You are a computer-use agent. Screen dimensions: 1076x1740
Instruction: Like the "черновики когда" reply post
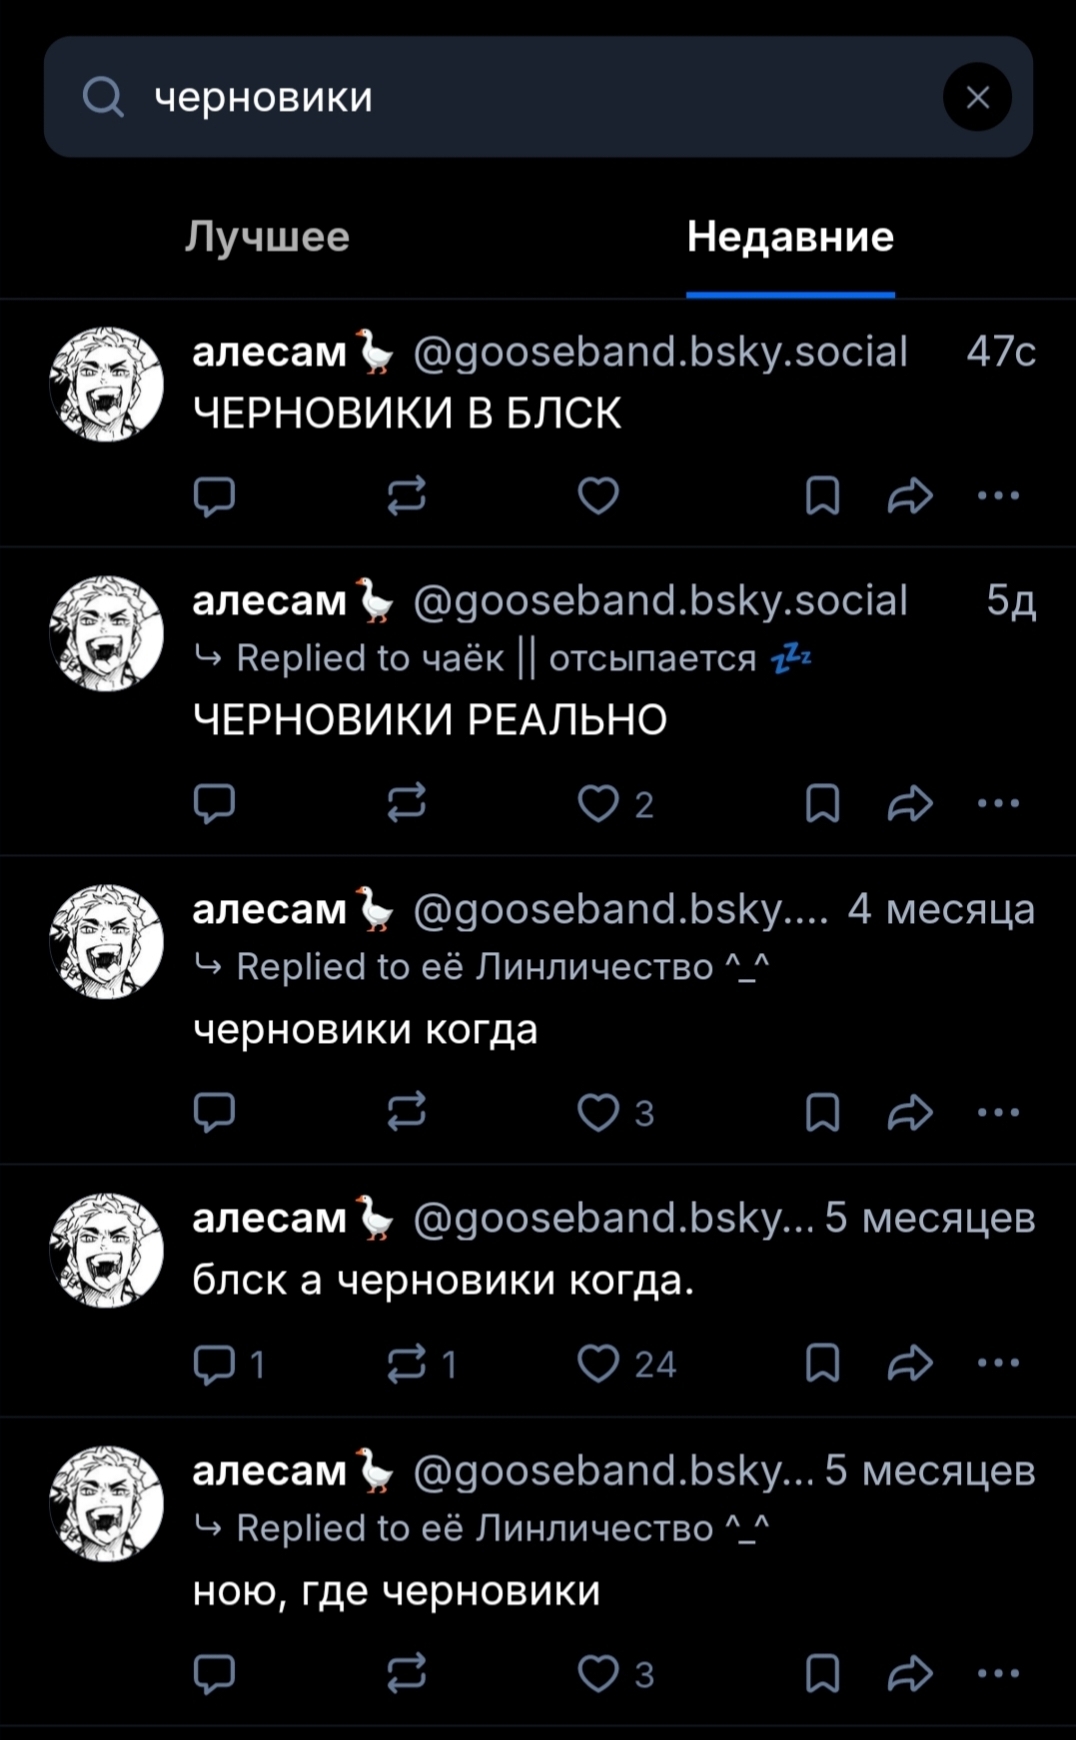pyautogui.click(x=598, y=1112)
